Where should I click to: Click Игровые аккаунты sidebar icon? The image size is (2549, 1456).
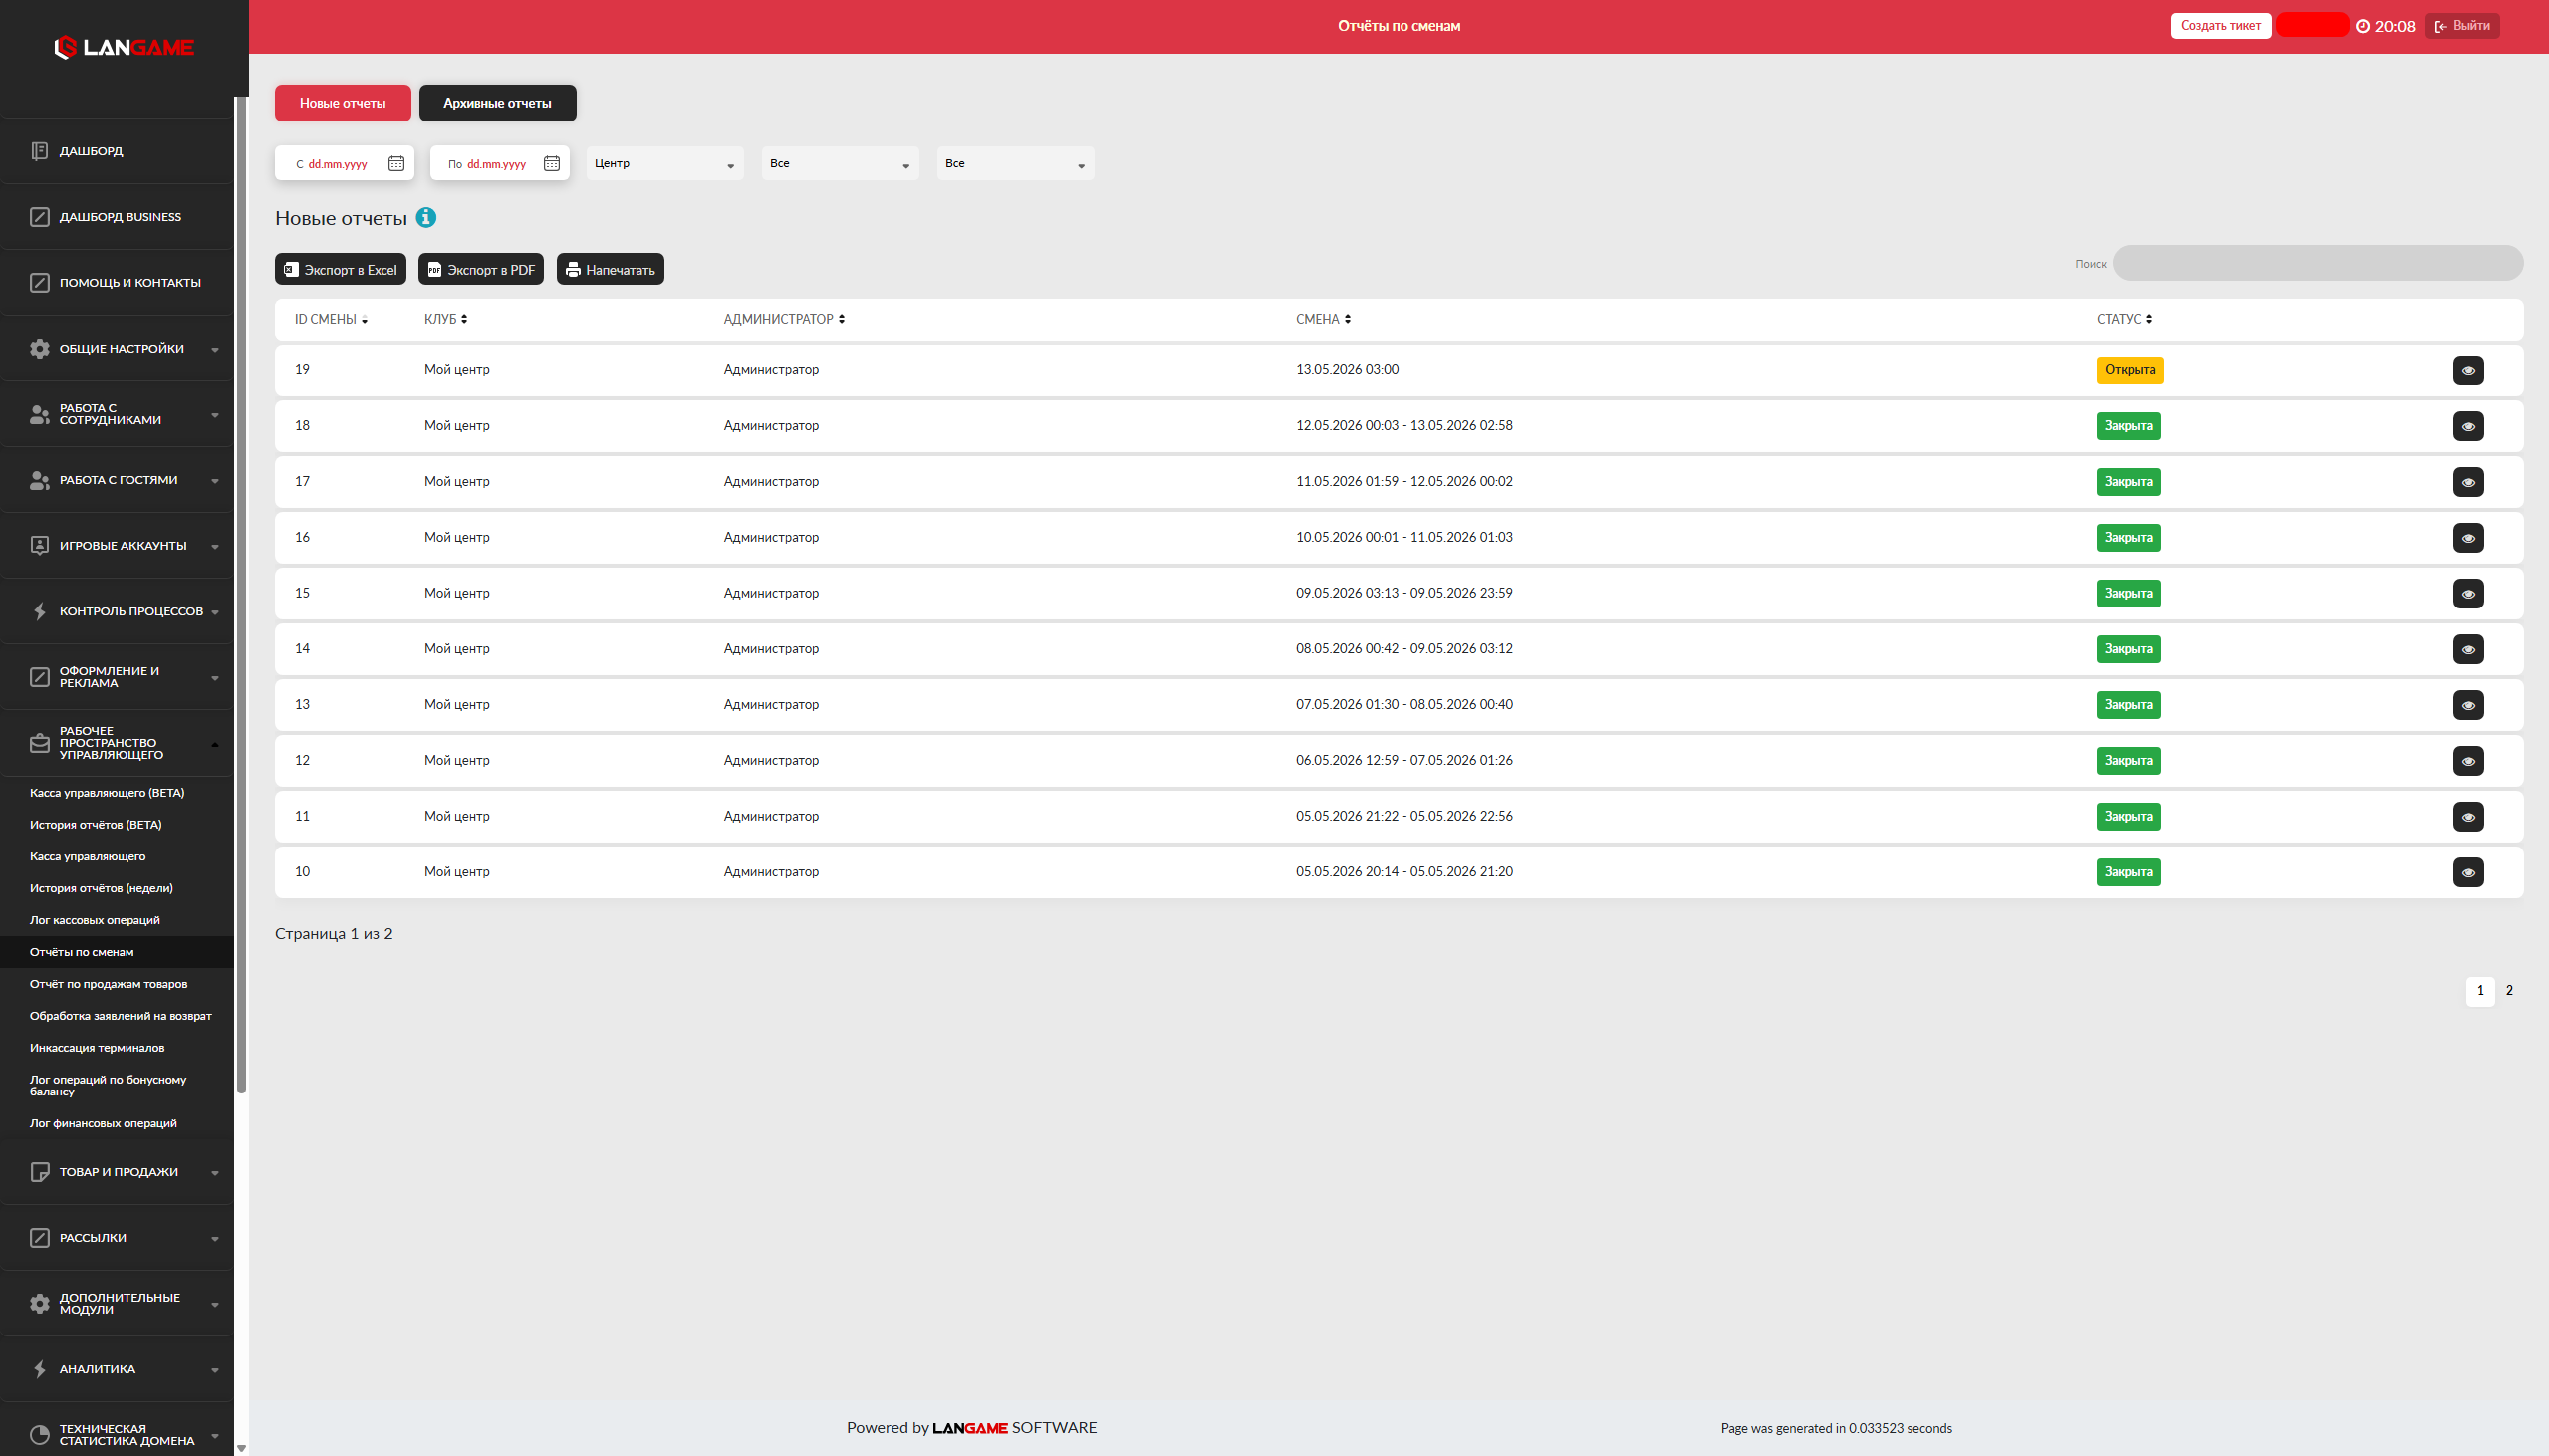[x=39, y=545]
